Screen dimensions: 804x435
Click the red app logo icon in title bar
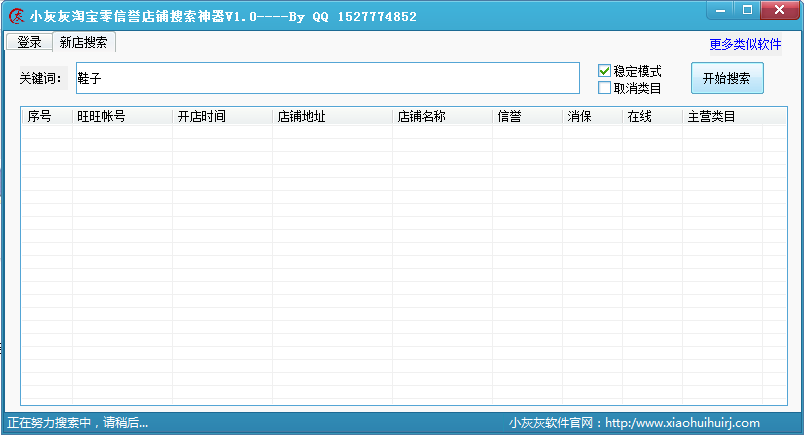(16, 16)
